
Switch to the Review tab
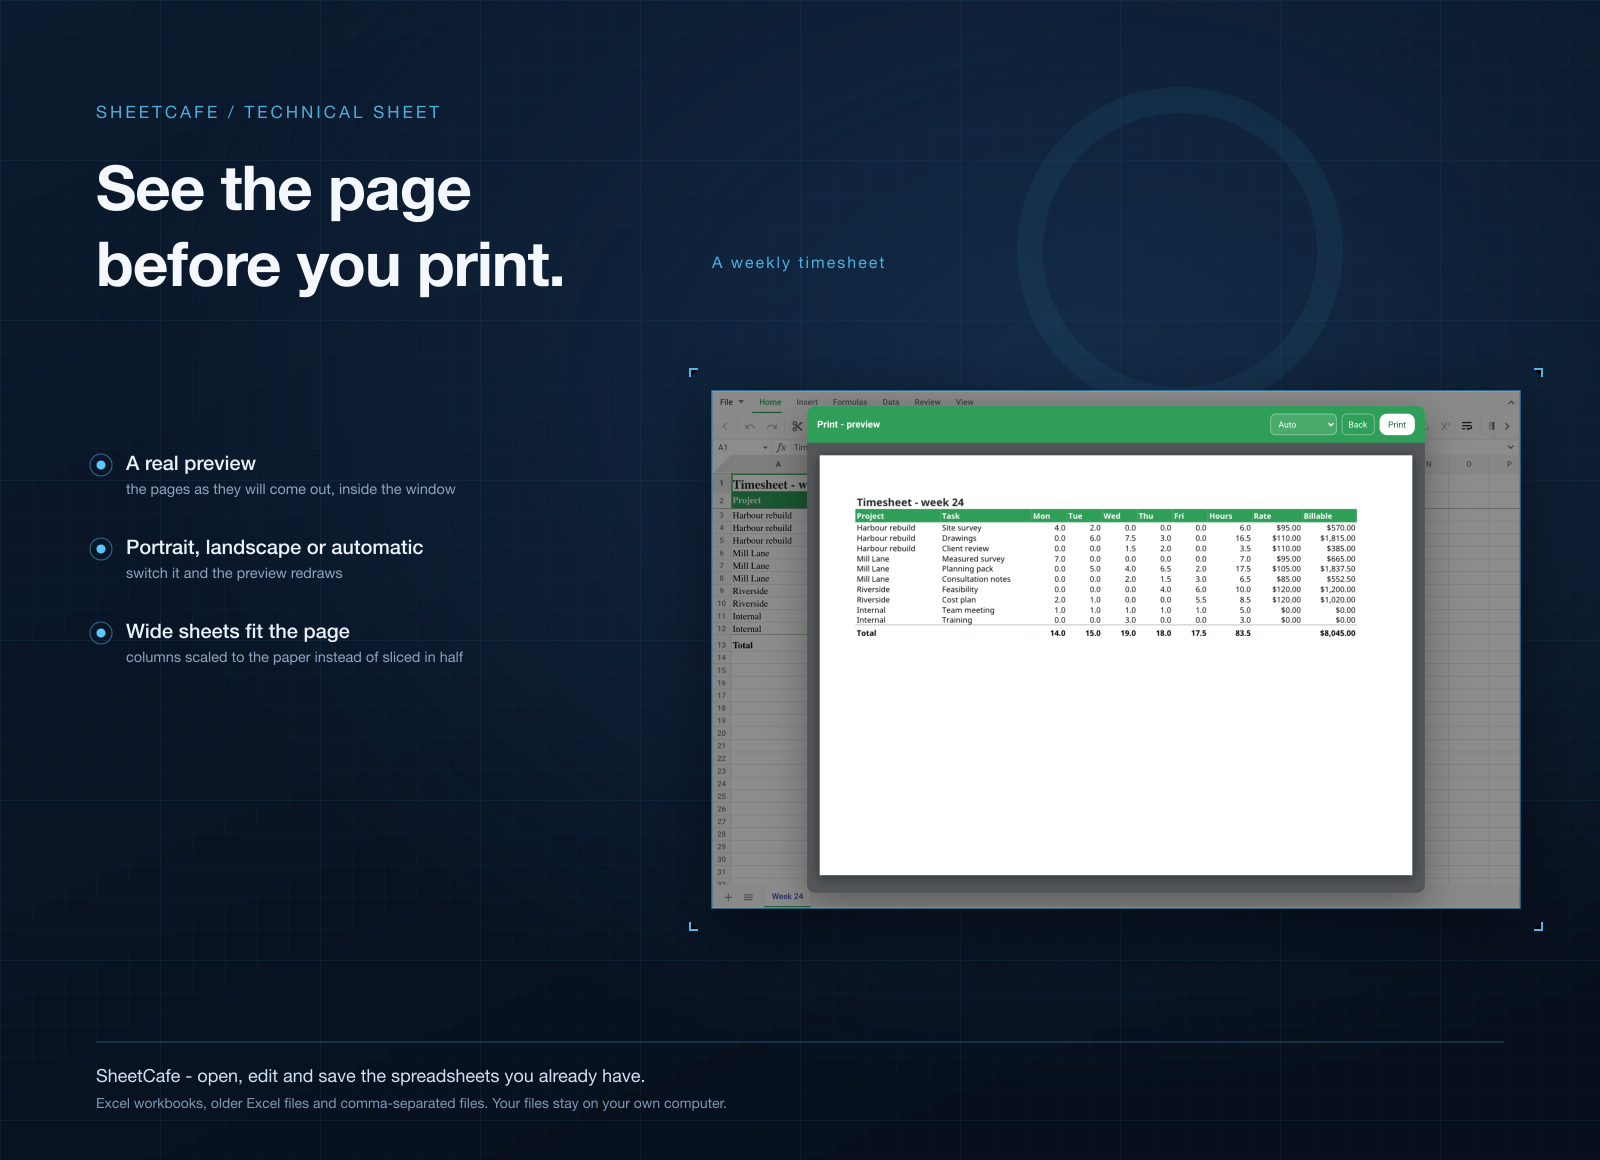tap(927, 402)
